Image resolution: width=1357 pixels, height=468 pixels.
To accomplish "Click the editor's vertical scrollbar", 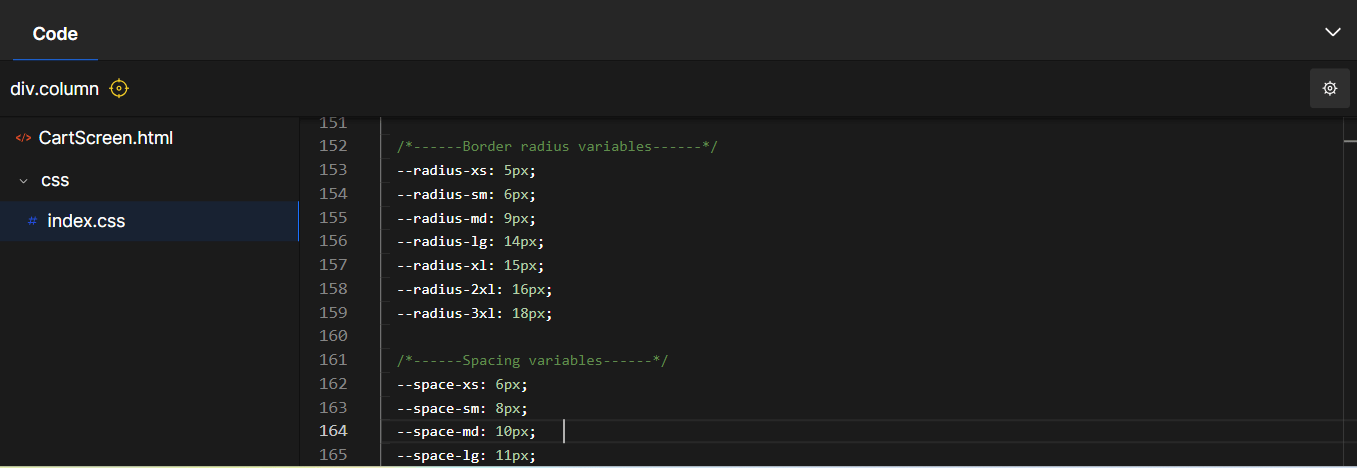I will (x=1350, y=290).
